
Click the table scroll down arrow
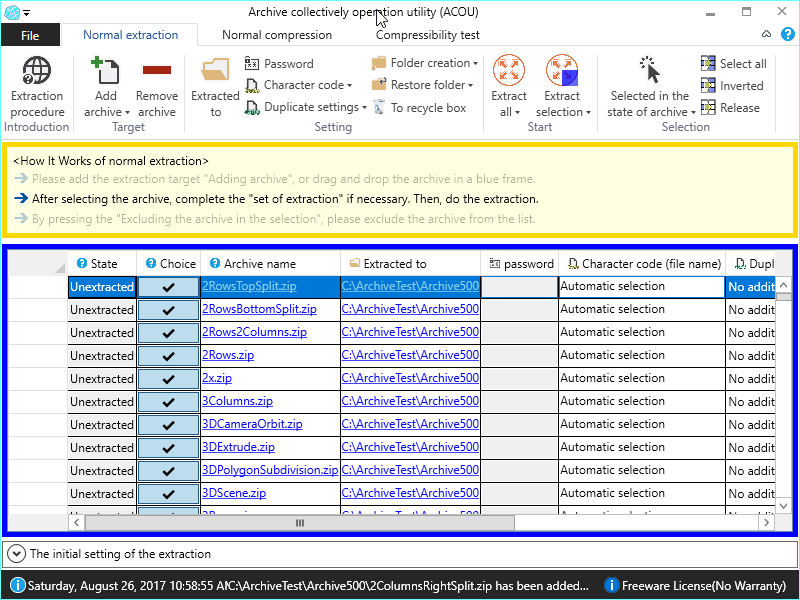tap(784, 506)
